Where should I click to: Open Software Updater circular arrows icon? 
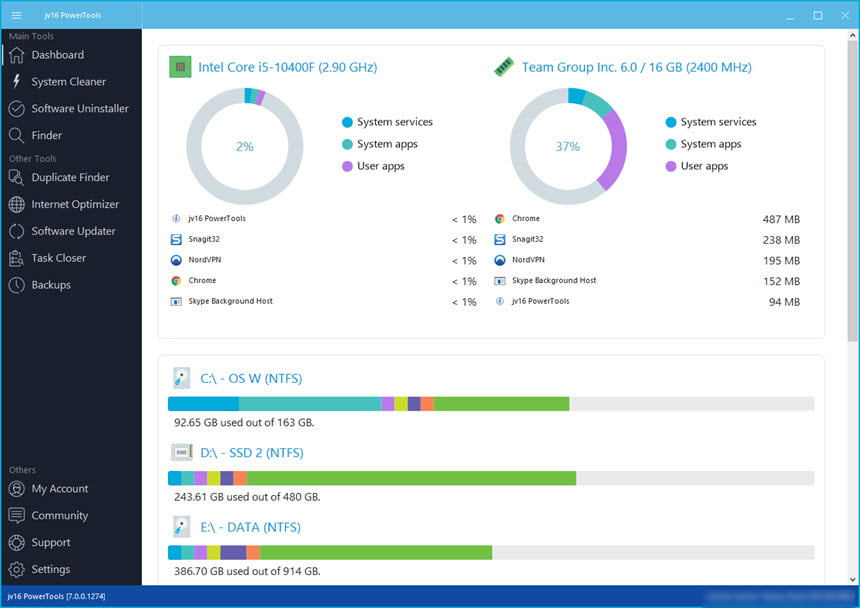pos(16,231)
